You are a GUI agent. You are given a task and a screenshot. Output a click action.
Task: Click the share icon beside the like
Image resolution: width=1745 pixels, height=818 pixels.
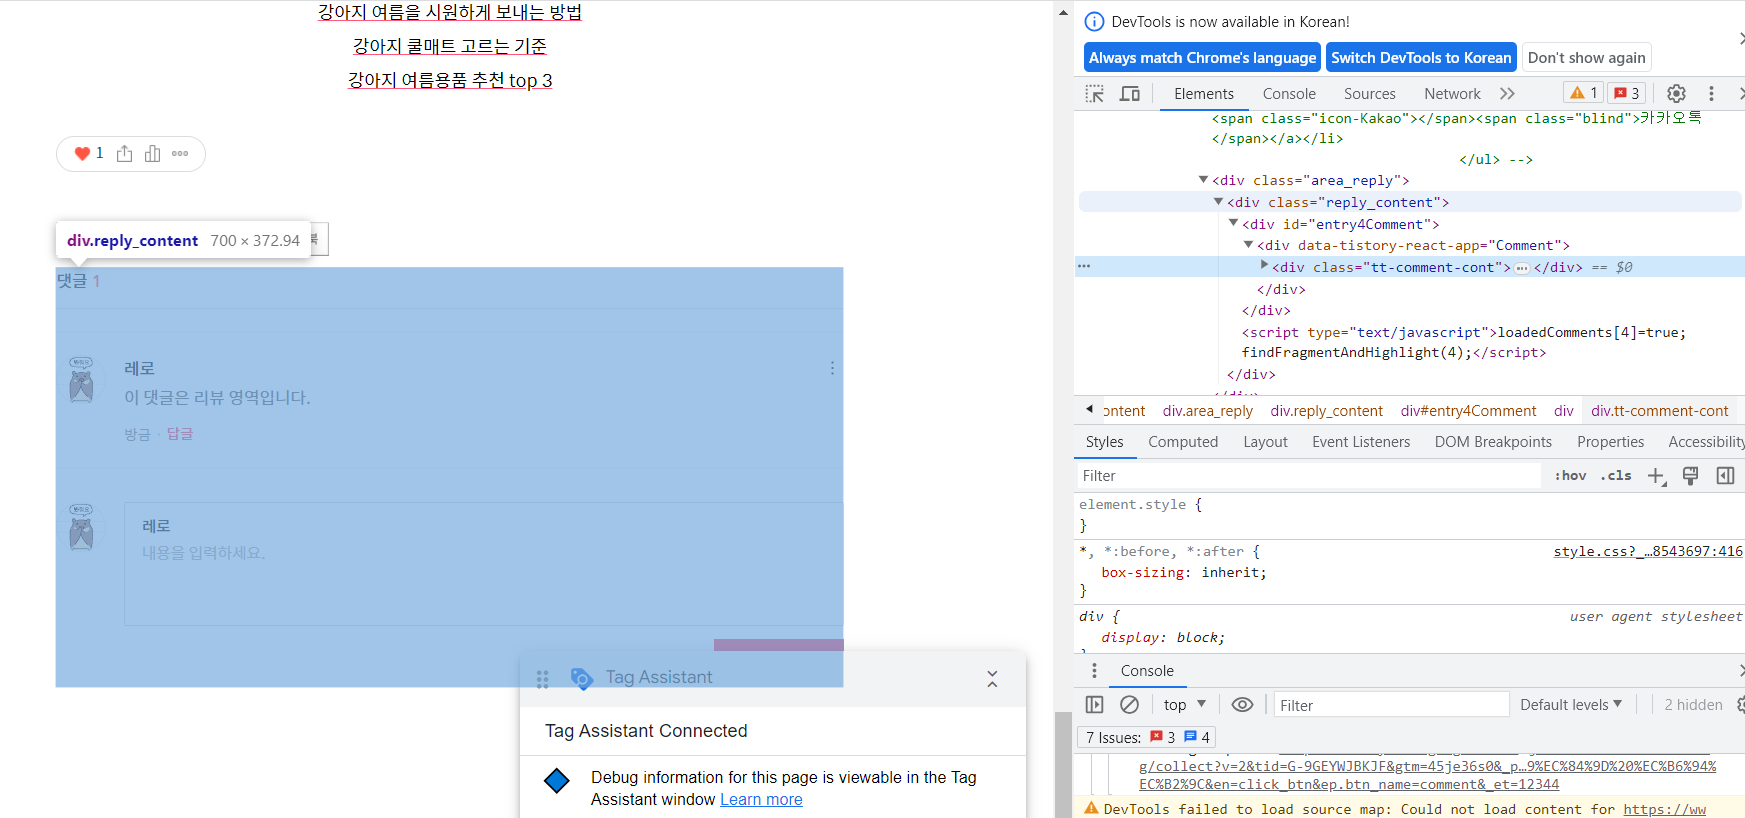tap(124, 154)
